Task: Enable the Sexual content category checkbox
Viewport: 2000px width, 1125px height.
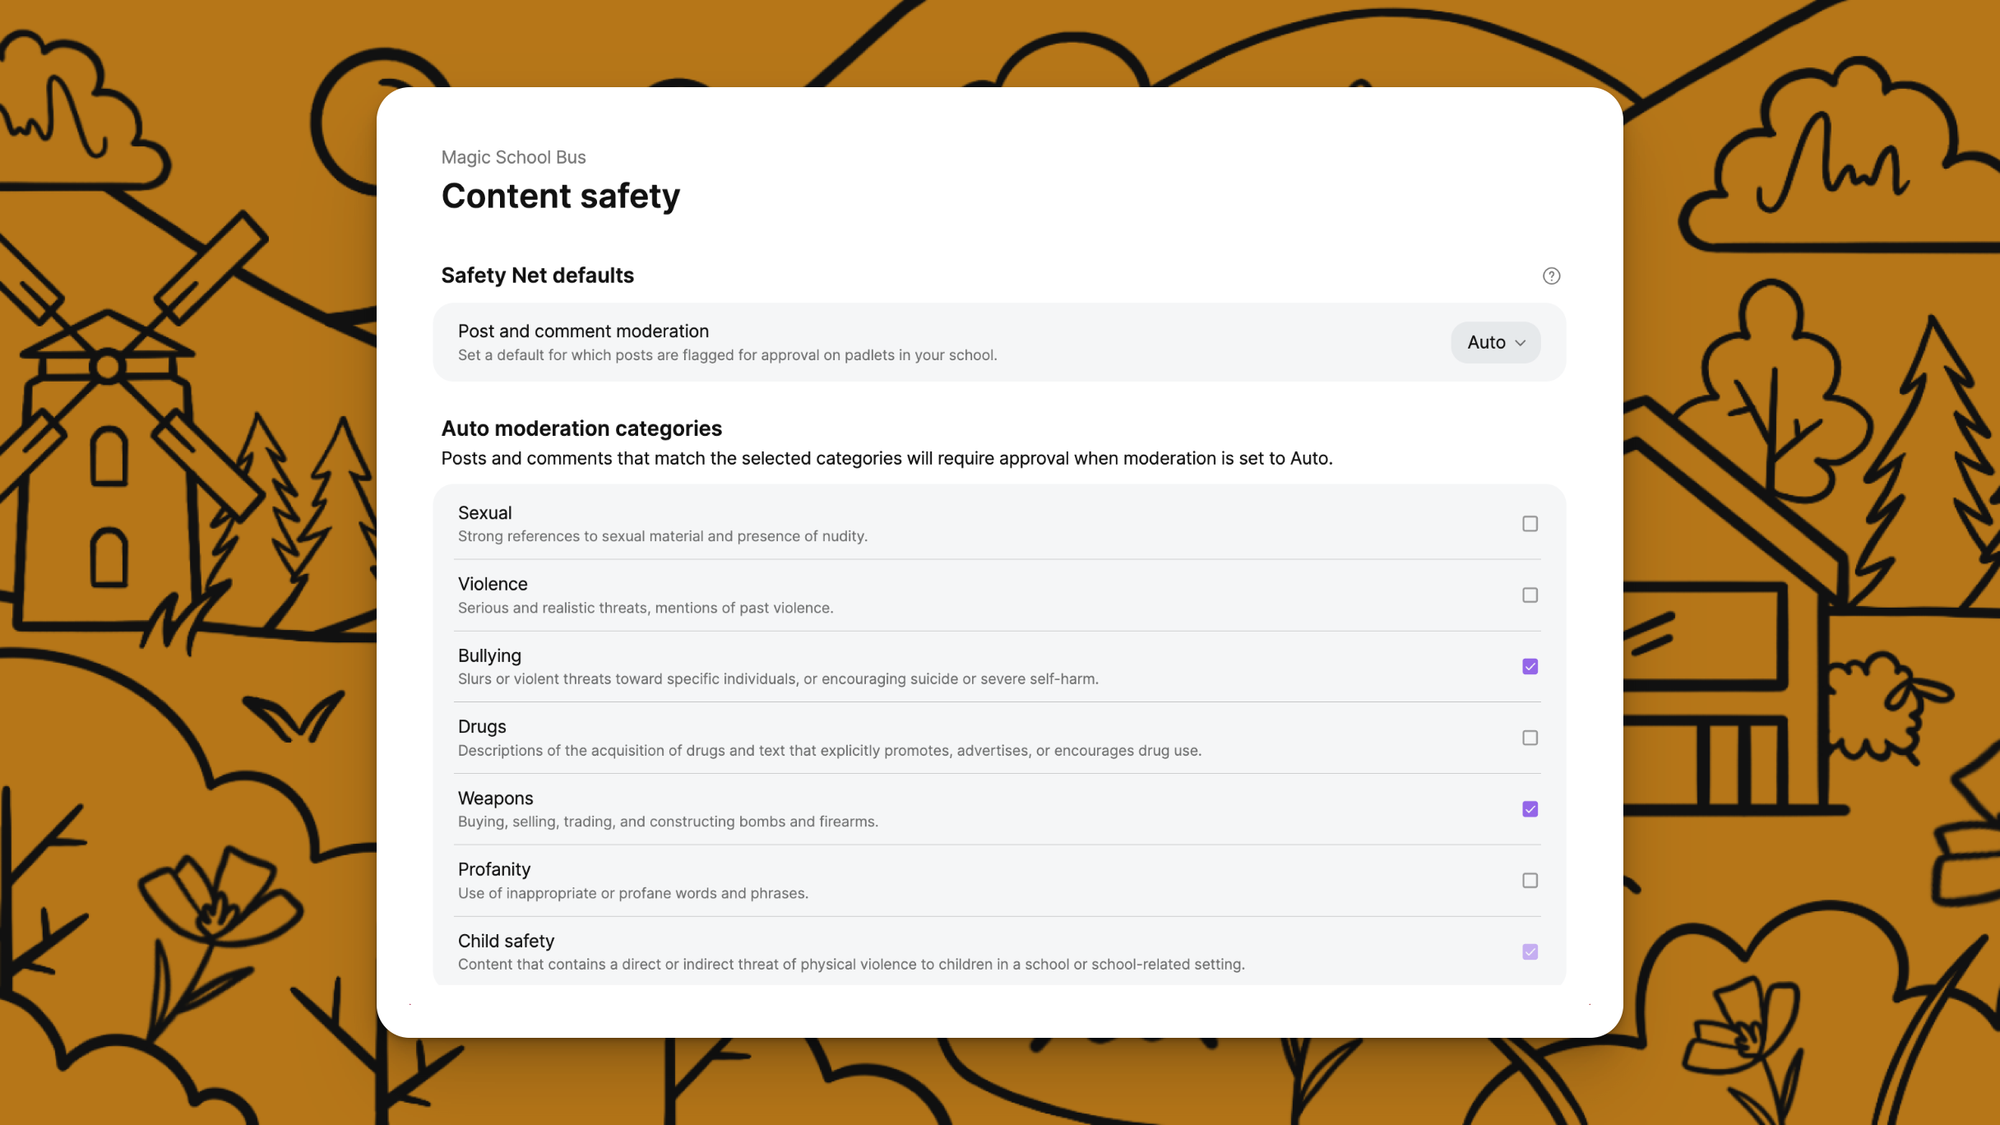Action: 1529,523
